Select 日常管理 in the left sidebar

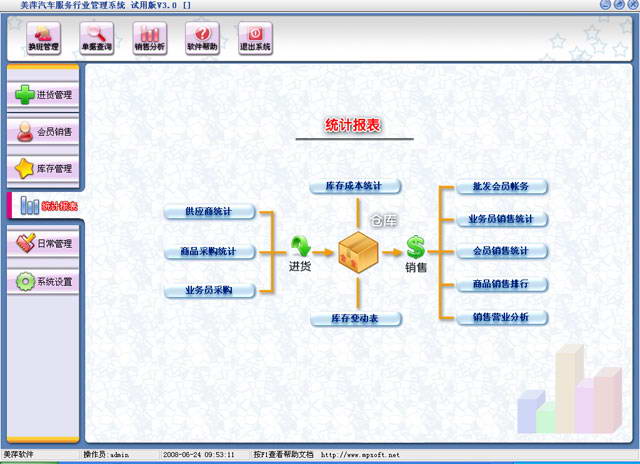[x=43, y=244]
